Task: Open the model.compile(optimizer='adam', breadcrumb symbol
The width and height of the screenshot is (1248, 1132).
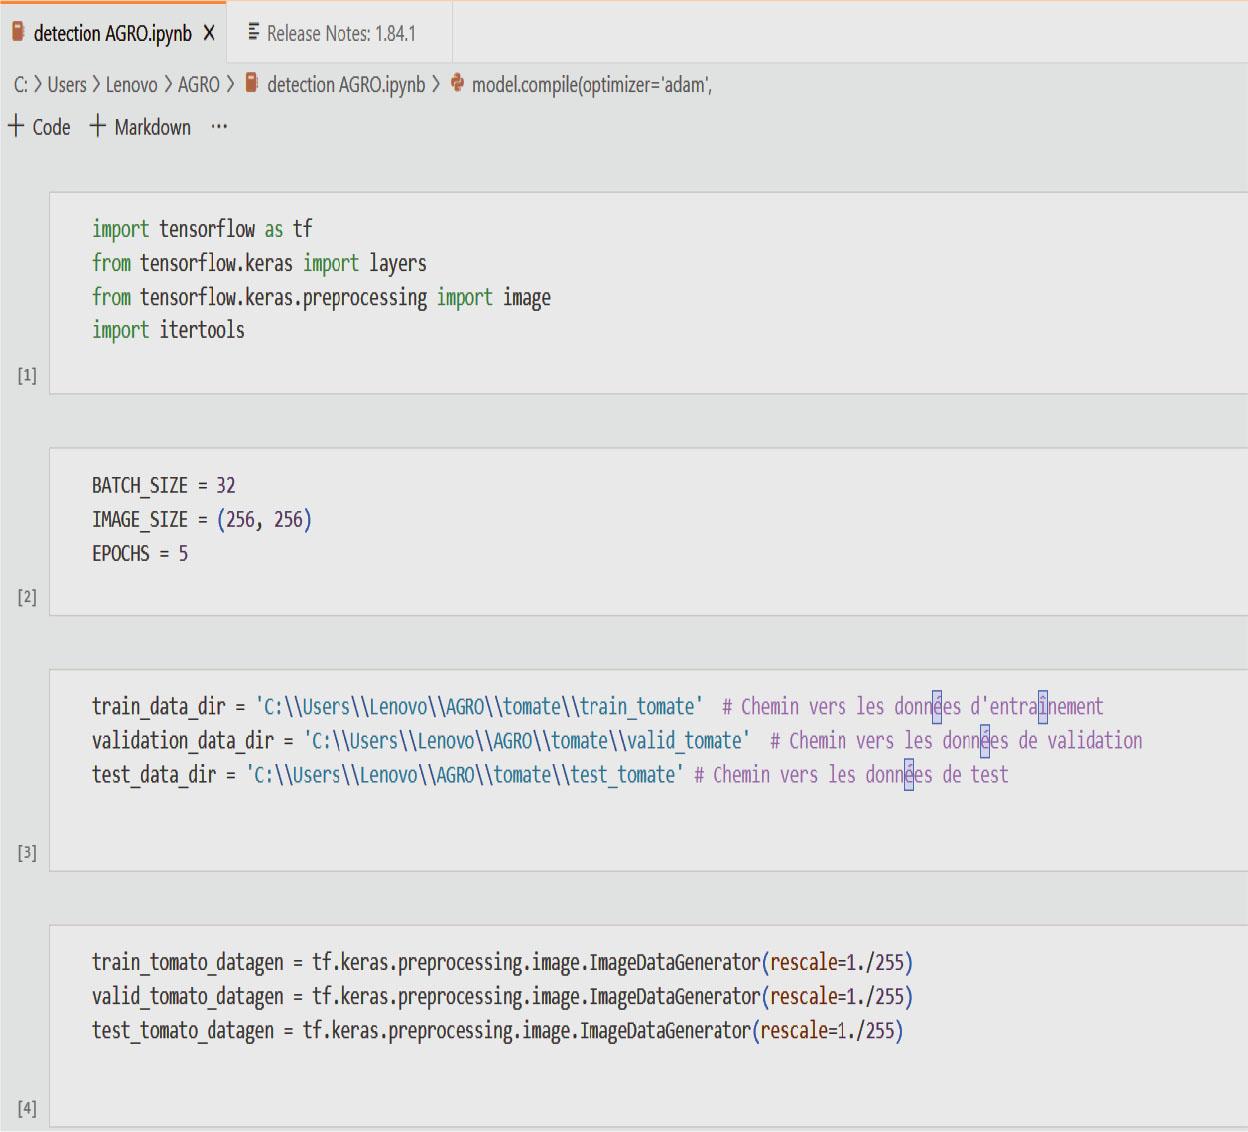Action: 591,85
